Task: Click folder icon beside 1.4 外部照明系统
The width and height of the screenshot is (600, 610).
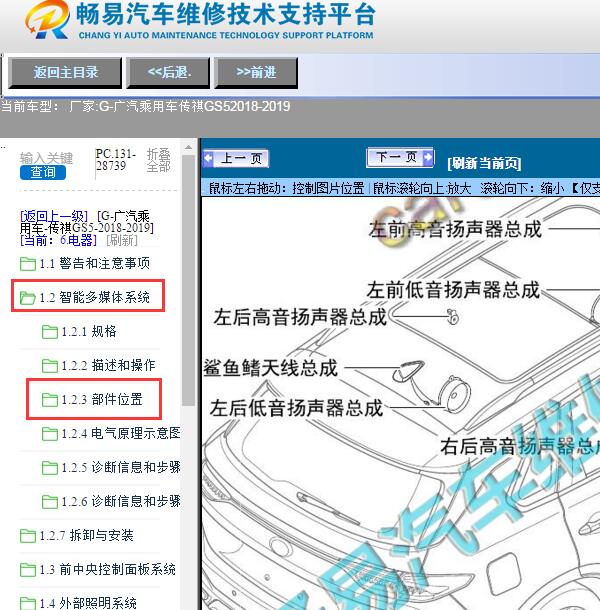Action: pyautogui.click(x=28, y=603)
